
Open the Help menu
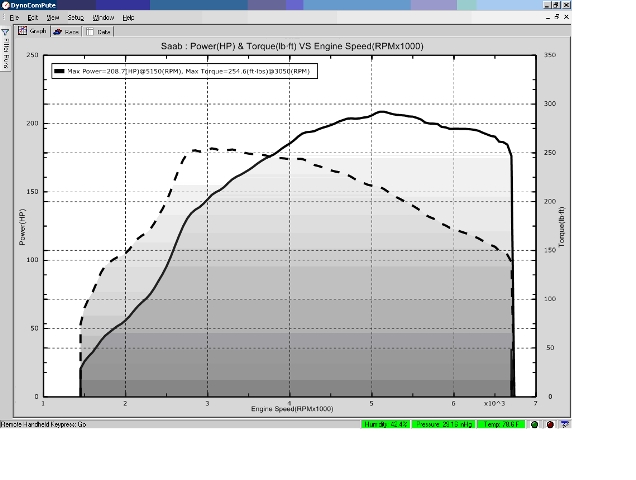[128, 18]
